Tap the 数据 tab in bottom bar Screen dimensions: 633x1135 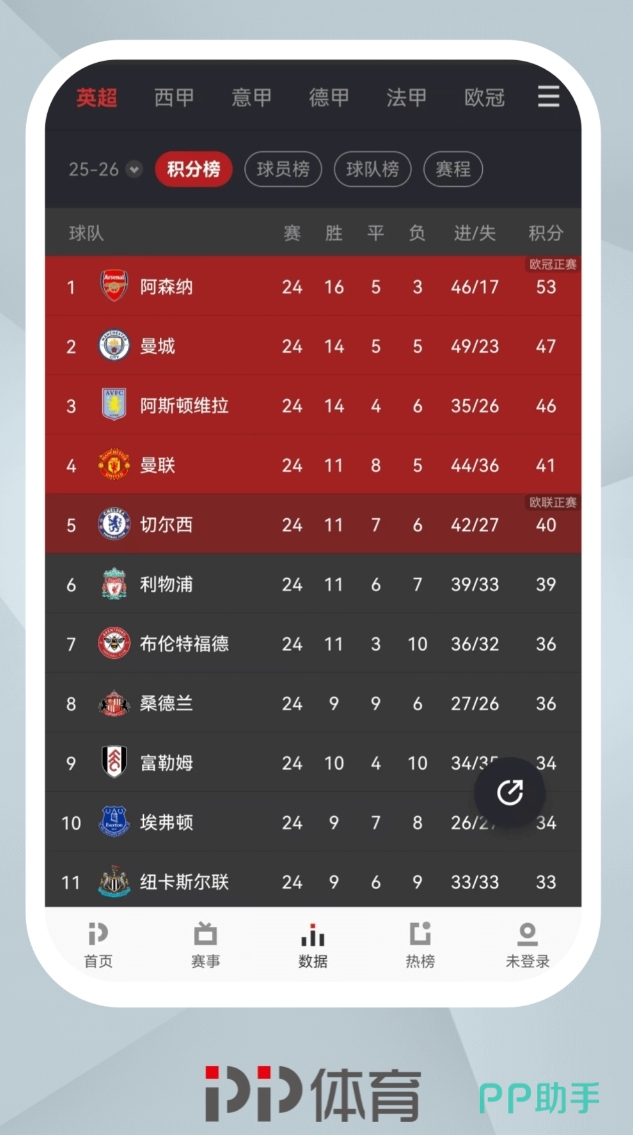(313, 945)
